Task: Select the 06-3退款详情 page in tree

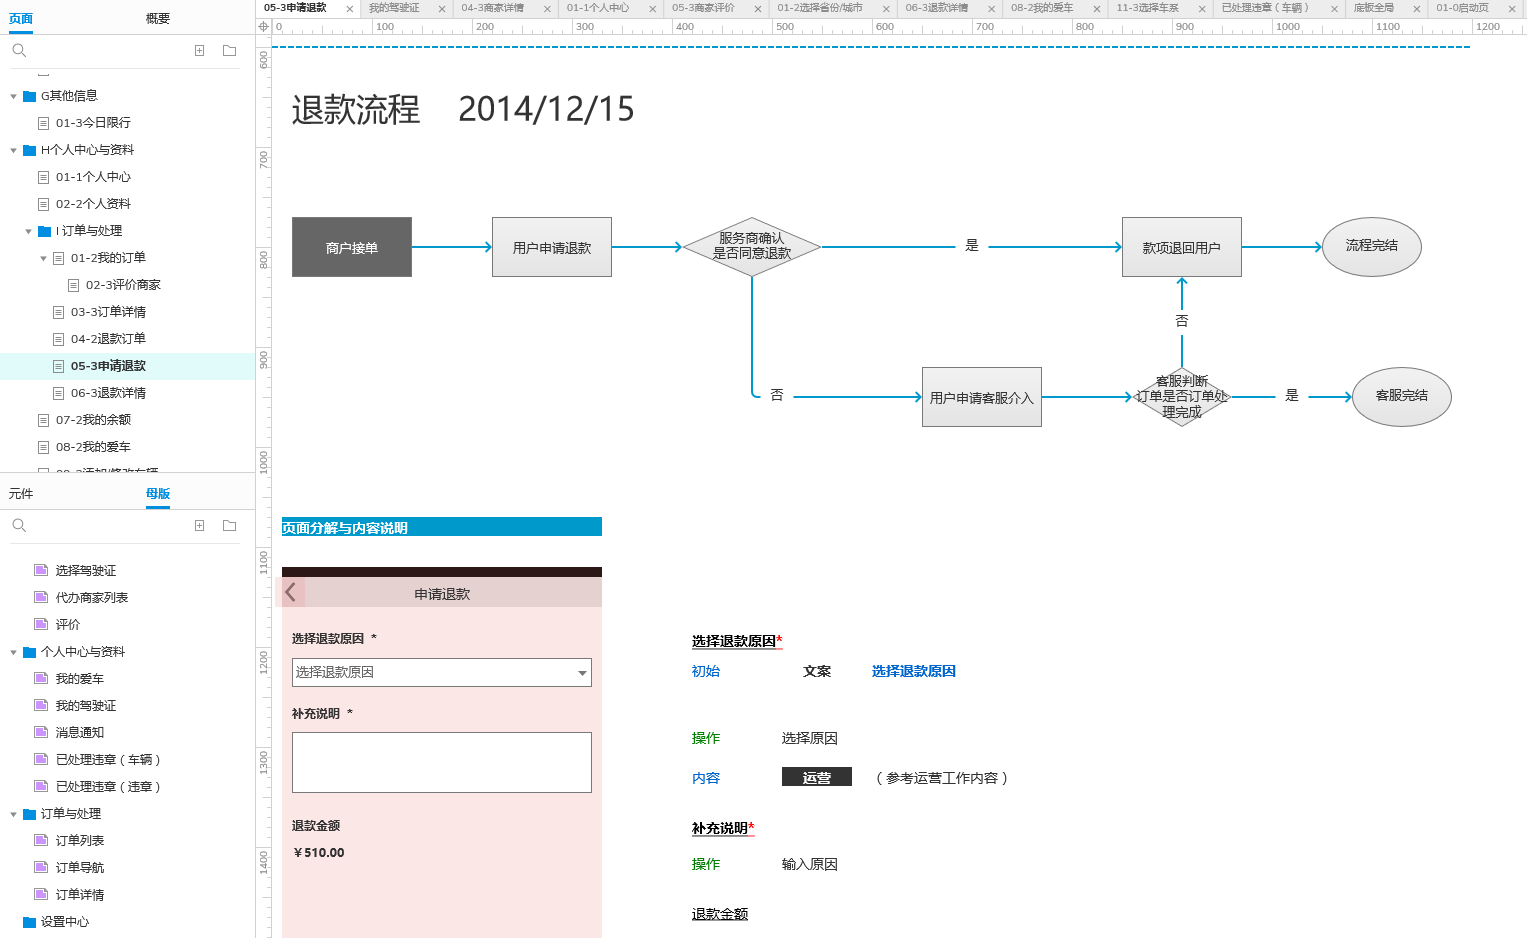Action: [108, 393]
